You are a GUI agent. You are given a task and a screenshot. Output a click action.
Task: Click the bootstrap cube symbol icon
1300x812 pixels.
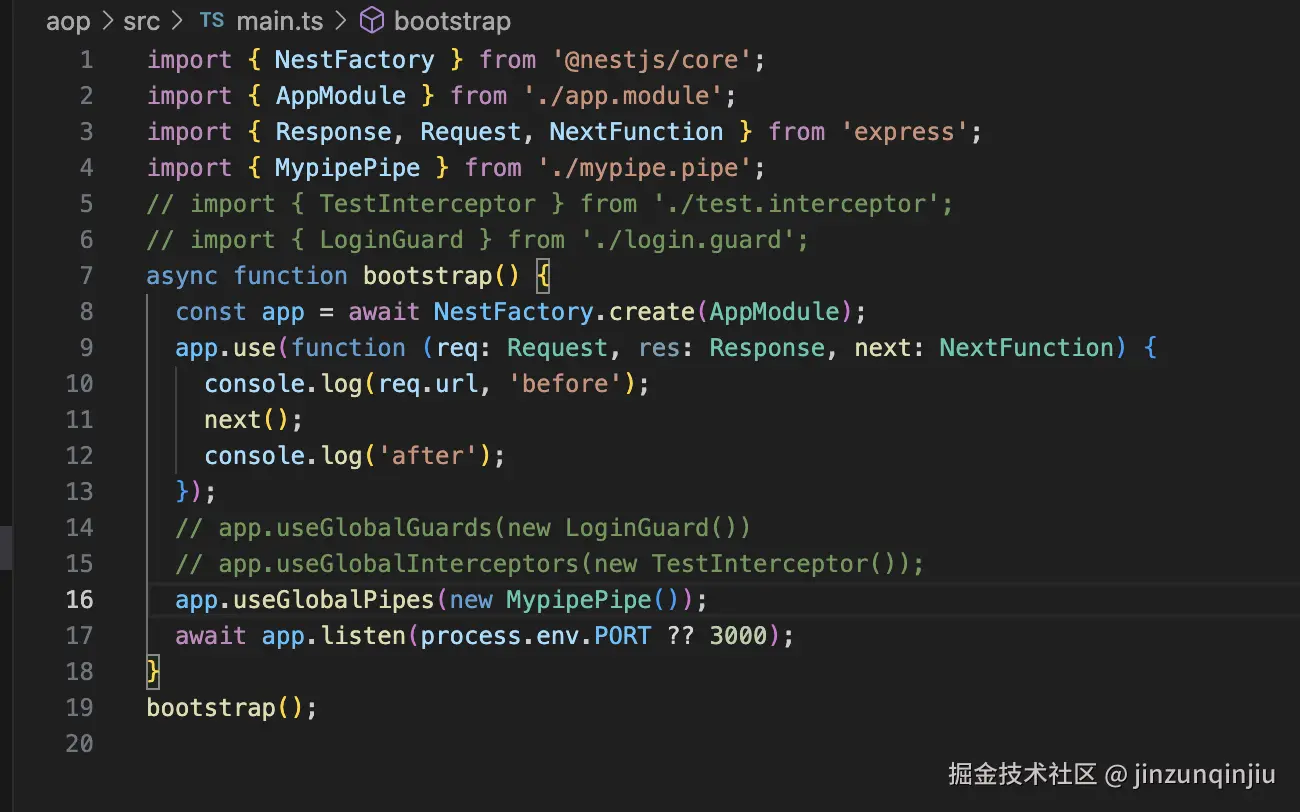click(371, 20)
